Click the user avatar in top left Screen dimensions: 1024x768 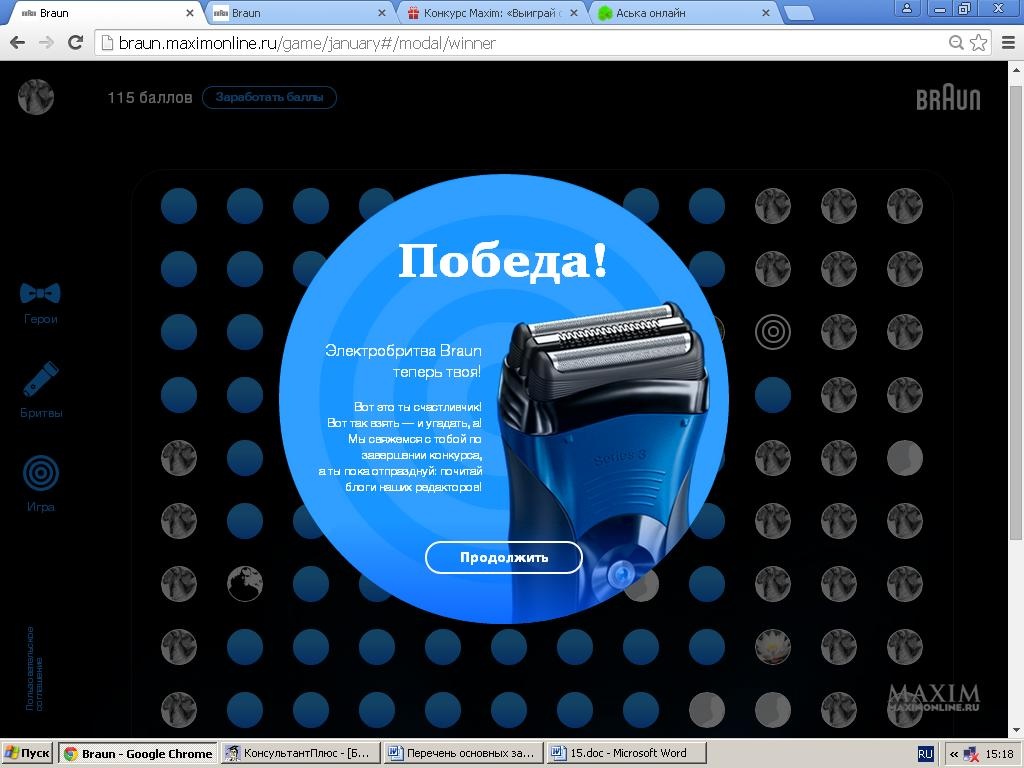pos(36,97)
